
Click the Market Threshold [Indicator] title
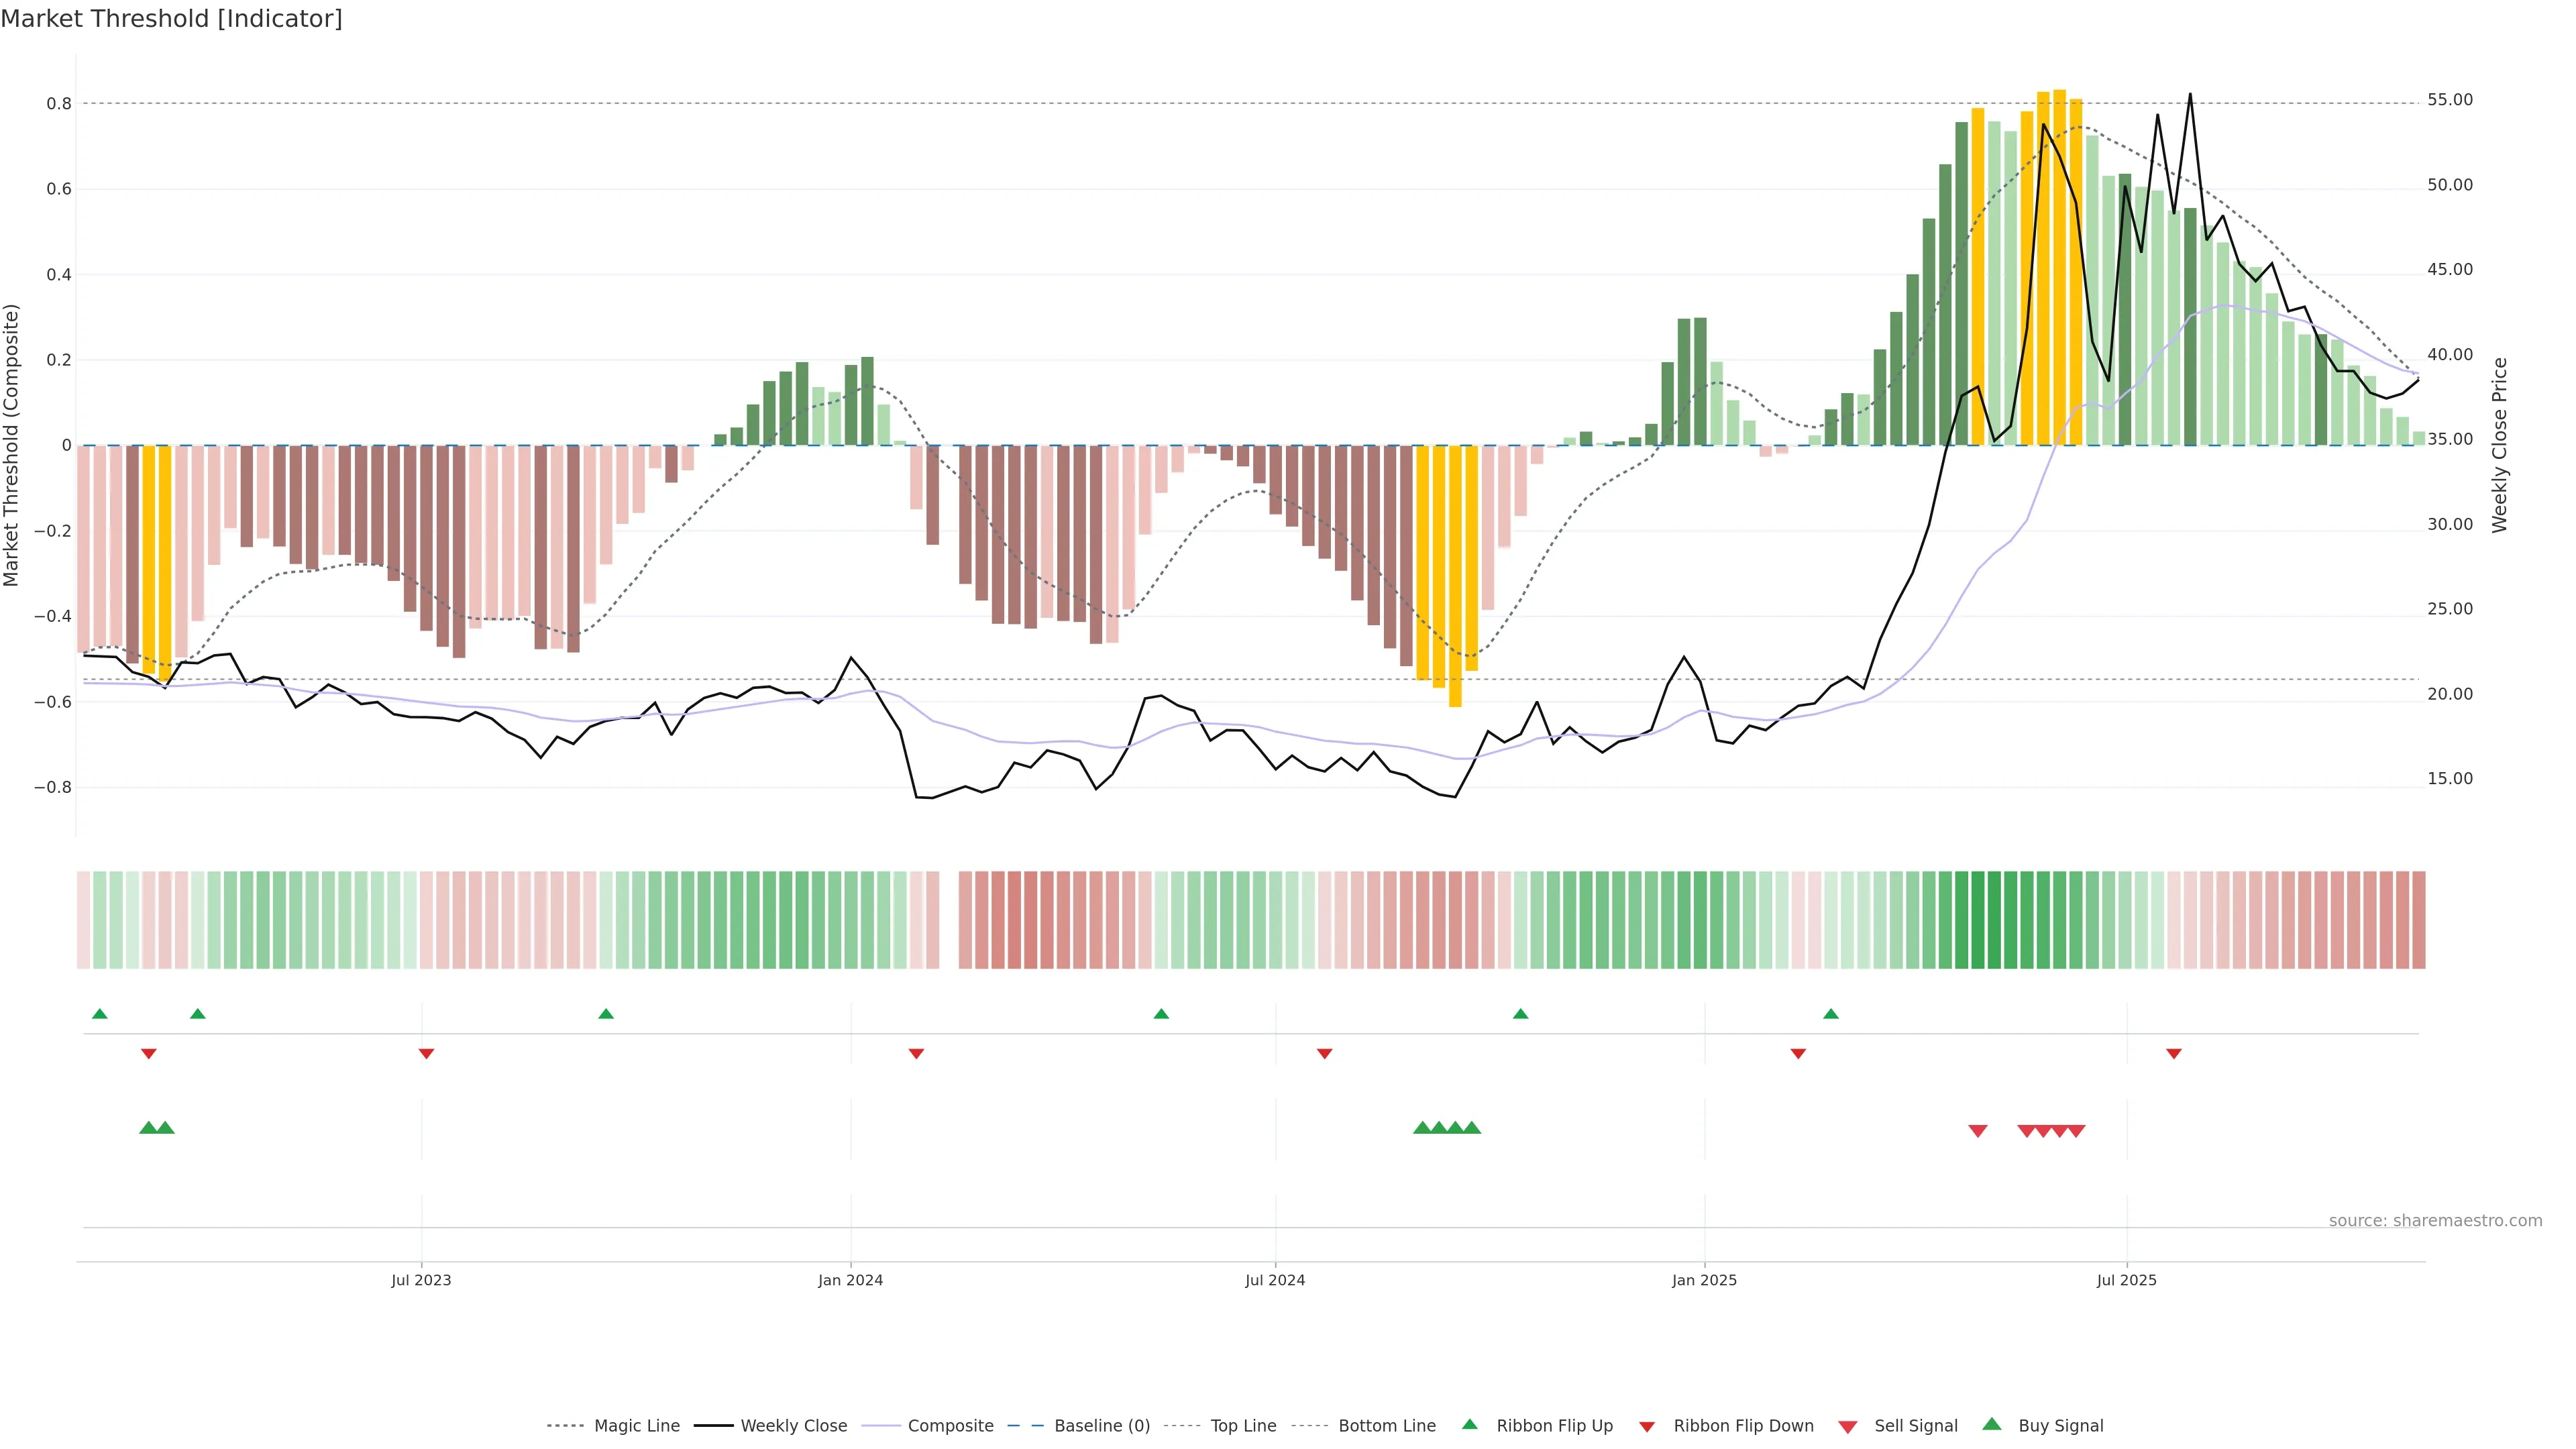click(x=171, y=19)
